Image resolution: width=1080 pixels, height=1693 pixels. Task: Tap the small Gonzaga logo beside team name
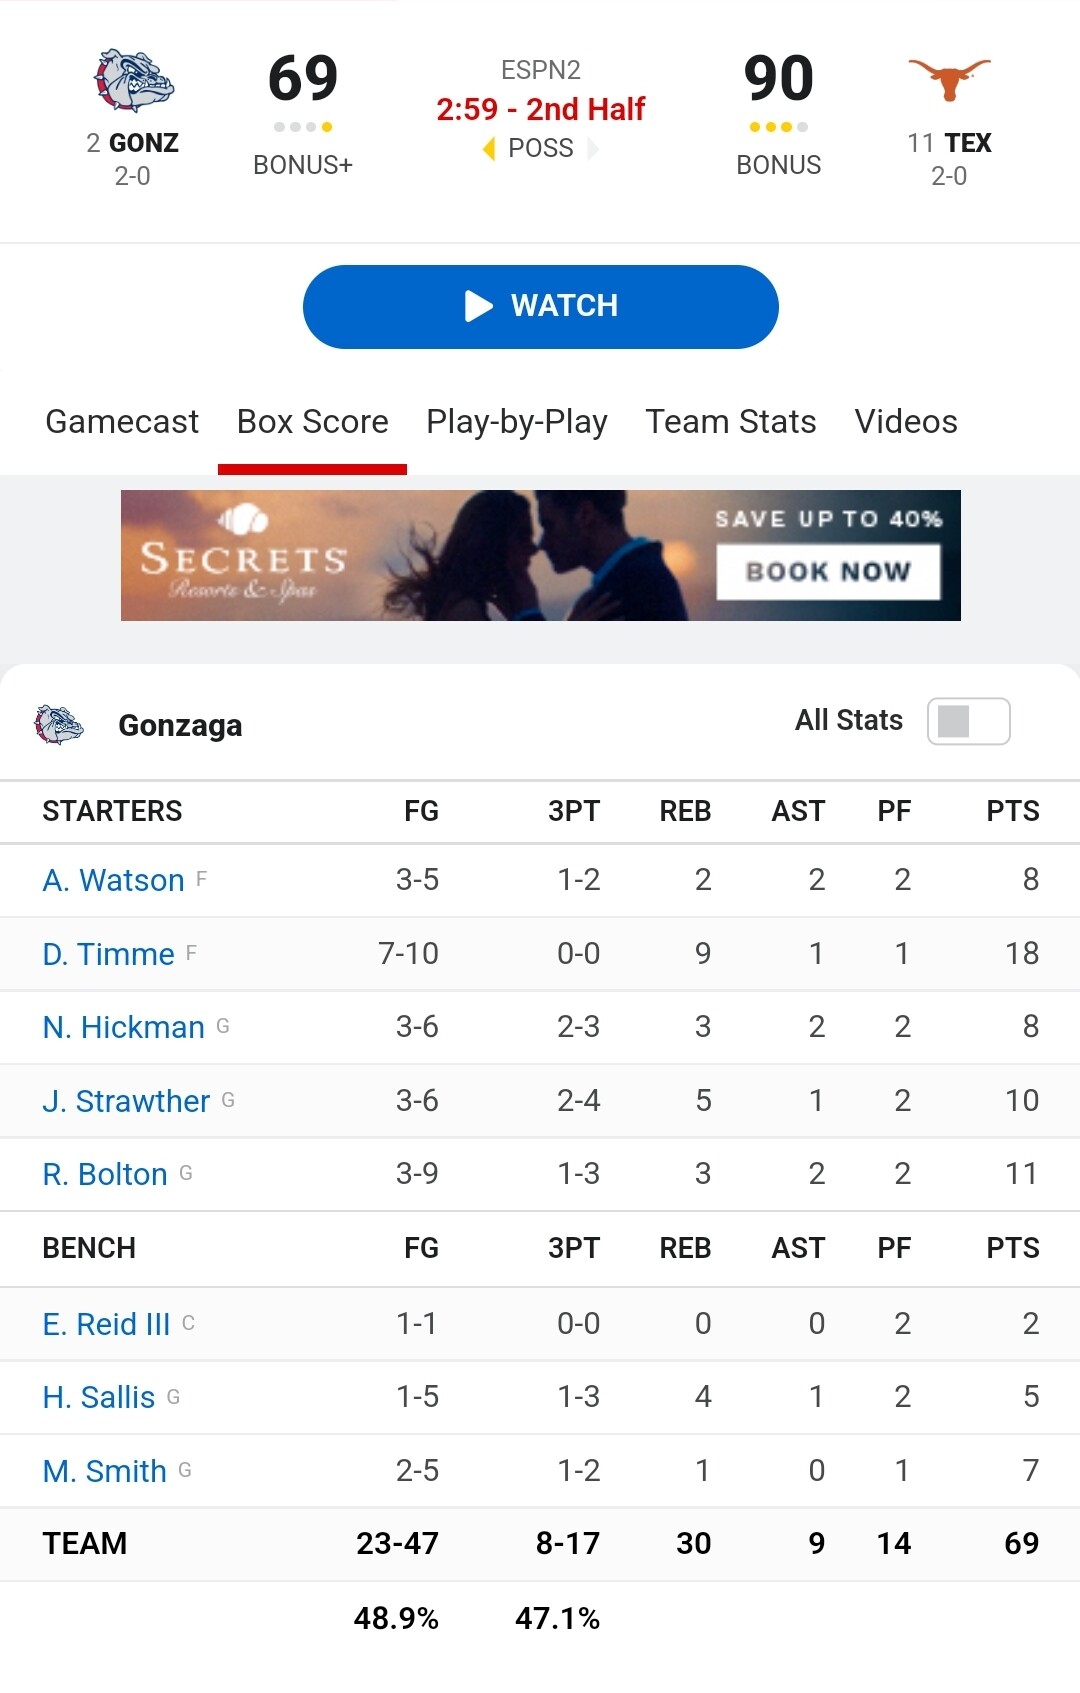pyautogui.click(x=59, y=724)
